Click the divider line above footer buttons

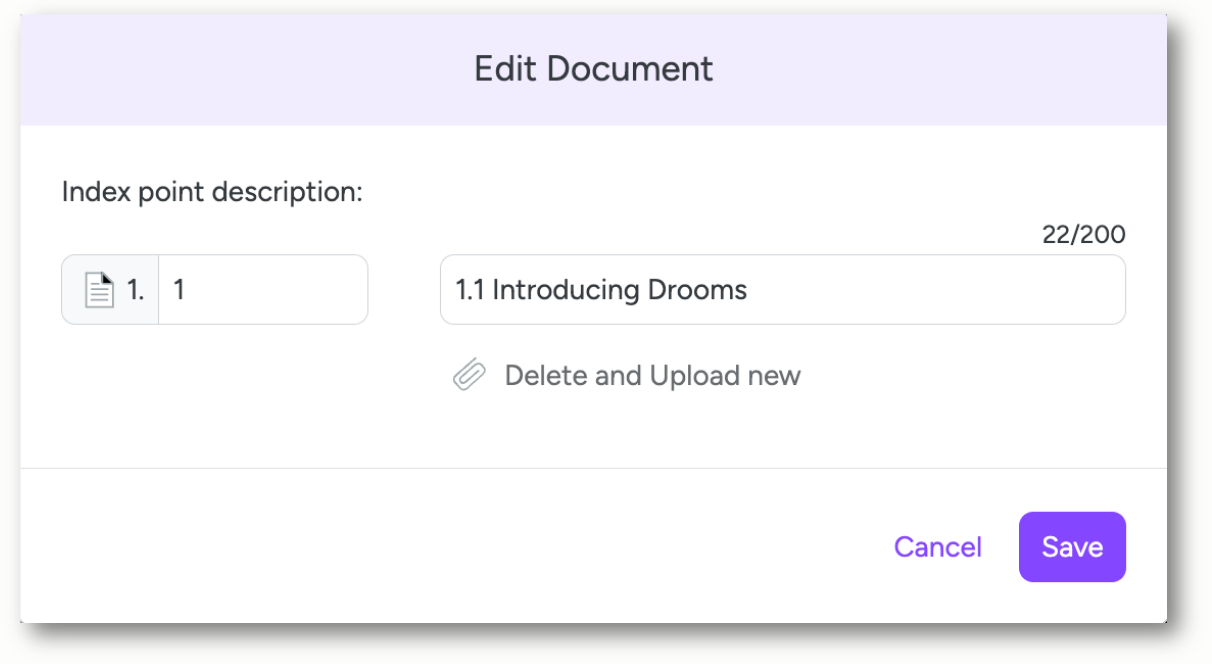click(x=594, y=468)
